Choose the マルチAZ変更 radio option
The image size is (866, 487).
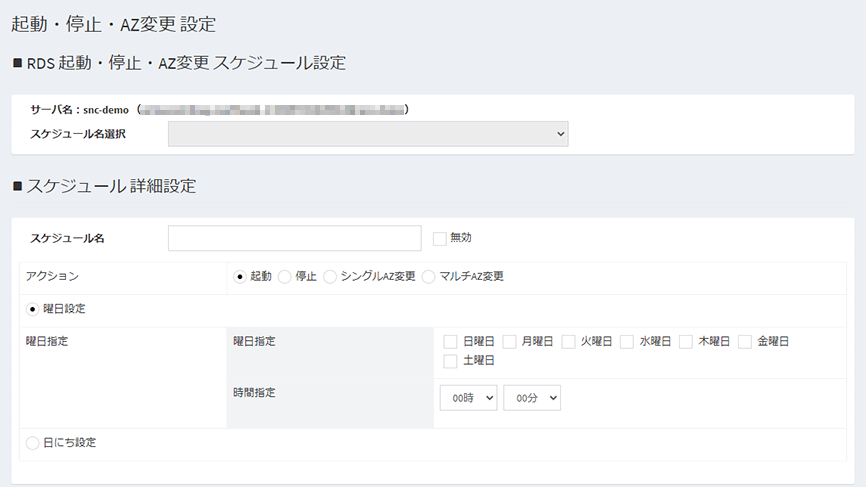point(430,277)
